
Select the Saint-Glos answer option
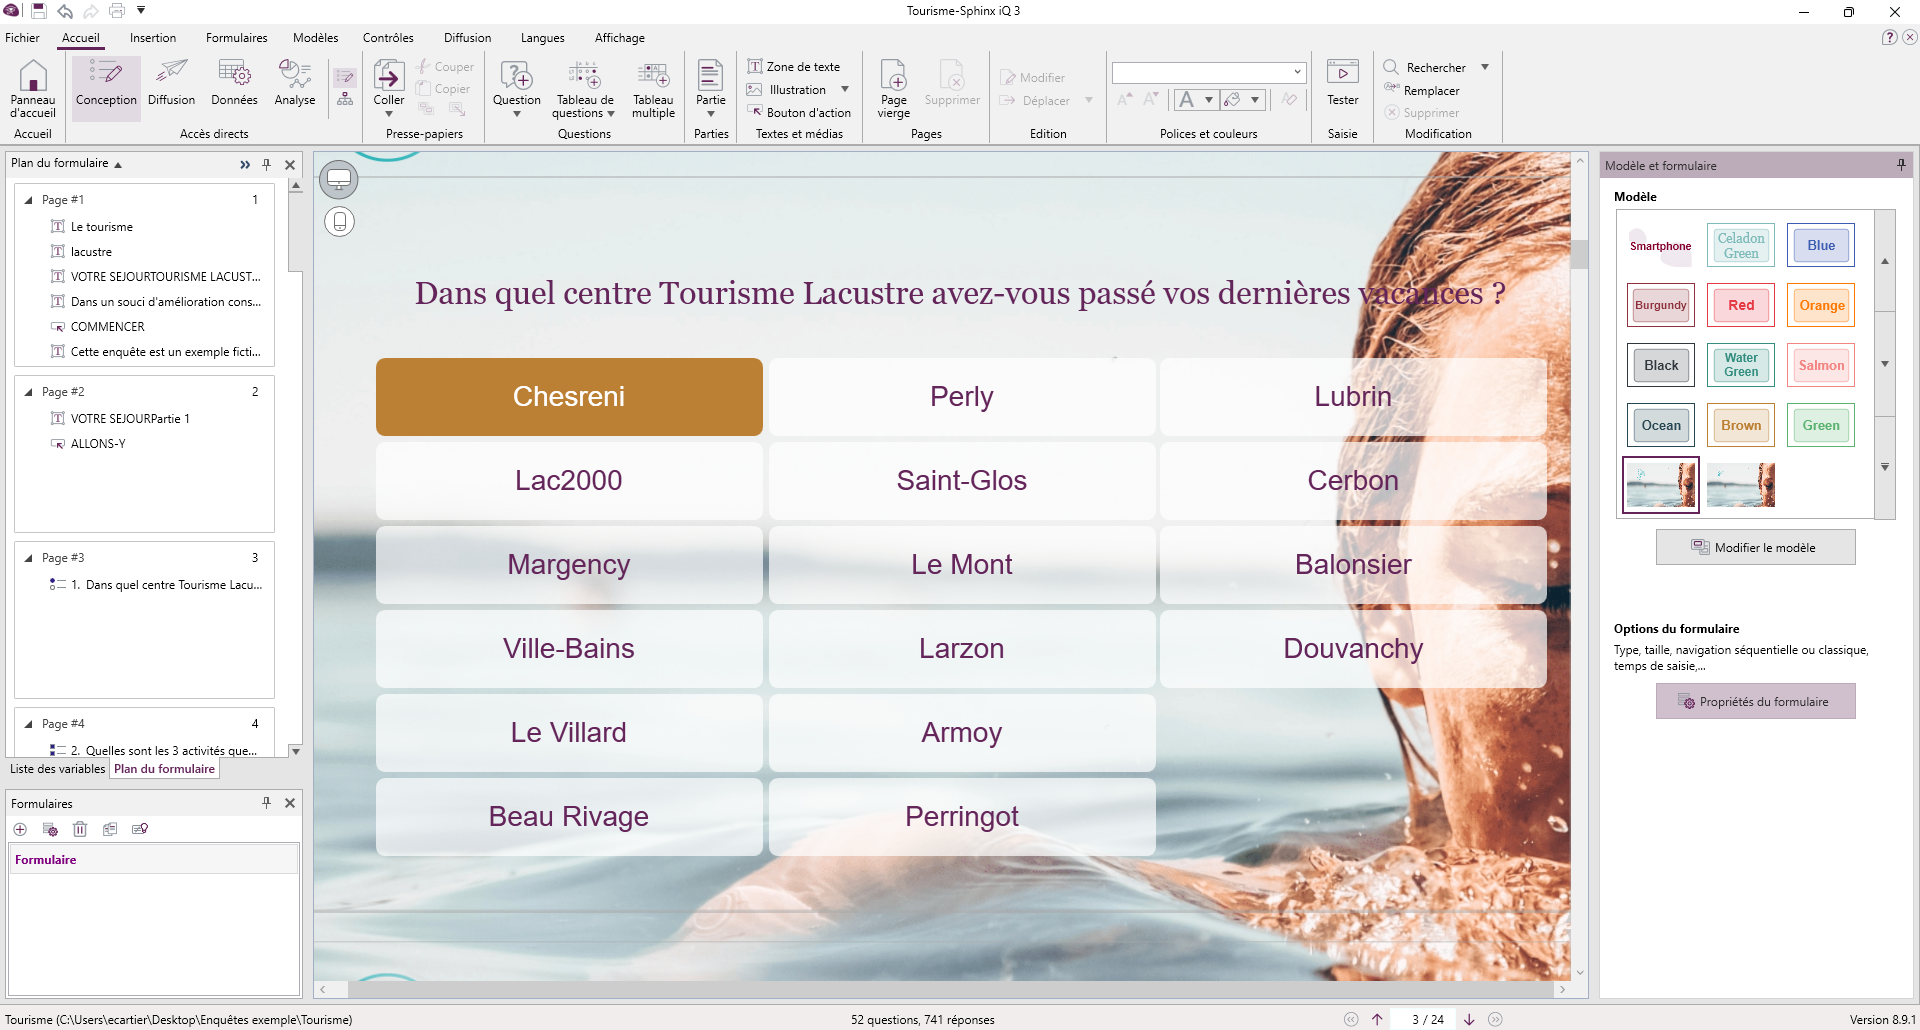pos(961,481)
